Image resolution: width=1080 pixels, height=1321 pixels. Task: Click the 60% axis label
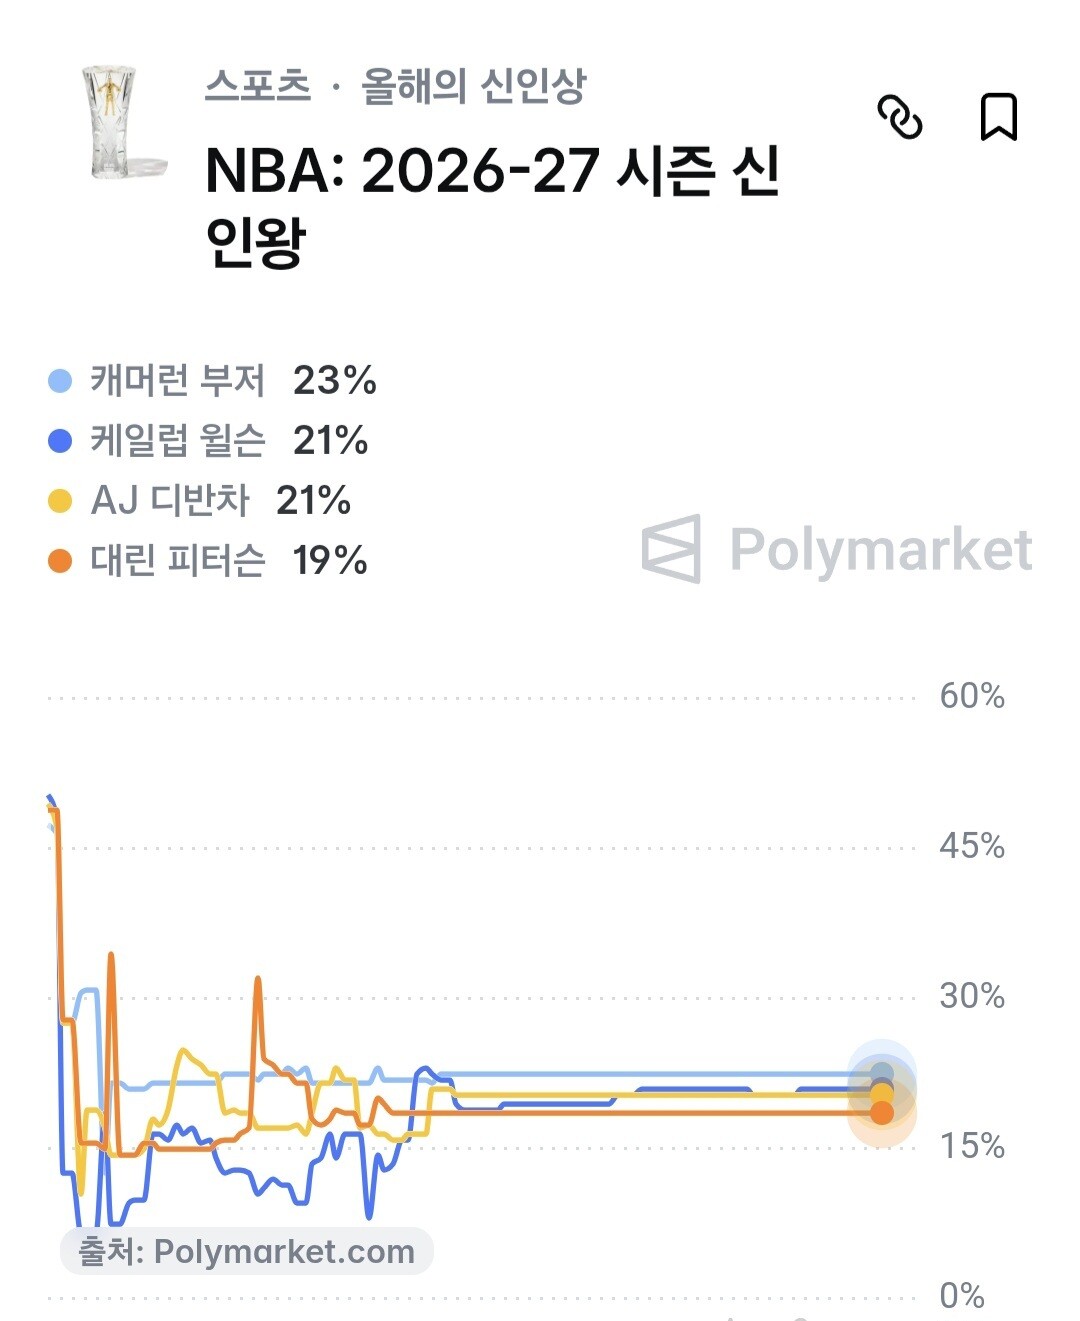tap(971, 696)
